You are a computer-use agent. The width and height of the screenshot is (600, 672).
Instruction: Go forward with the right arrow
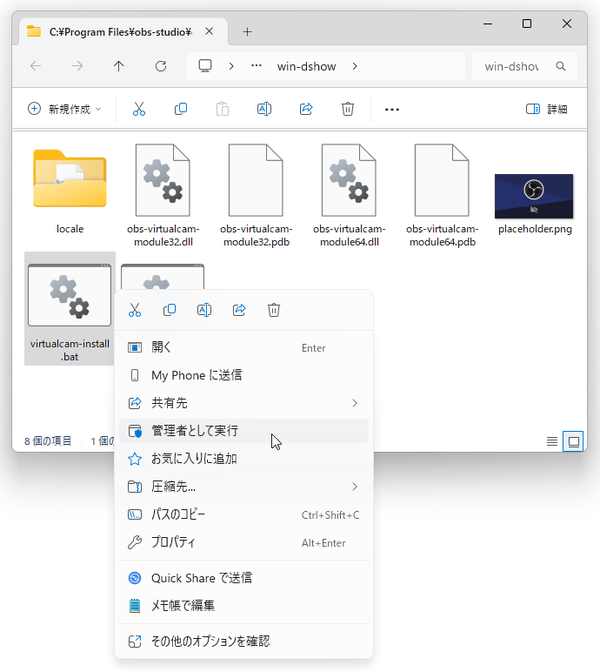[77, 66]
